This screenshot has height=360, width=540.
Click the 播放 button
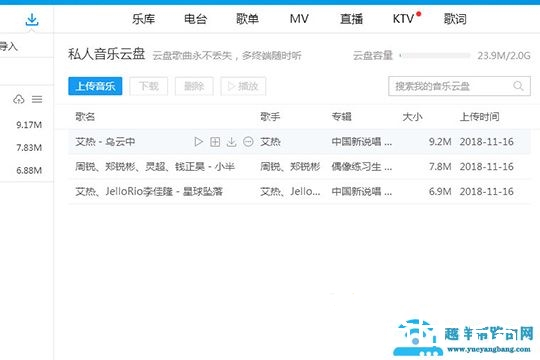(x=243, y=86)
